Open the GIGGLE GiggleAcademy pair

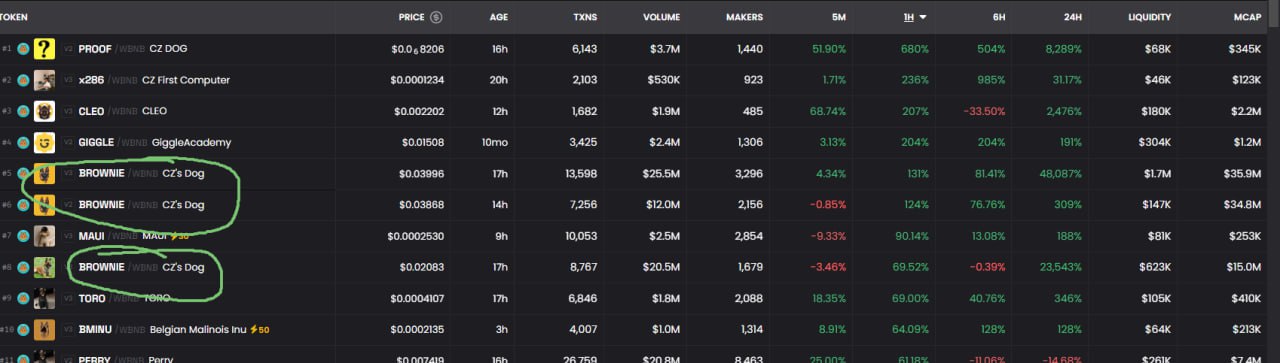[x=154, y=143]
